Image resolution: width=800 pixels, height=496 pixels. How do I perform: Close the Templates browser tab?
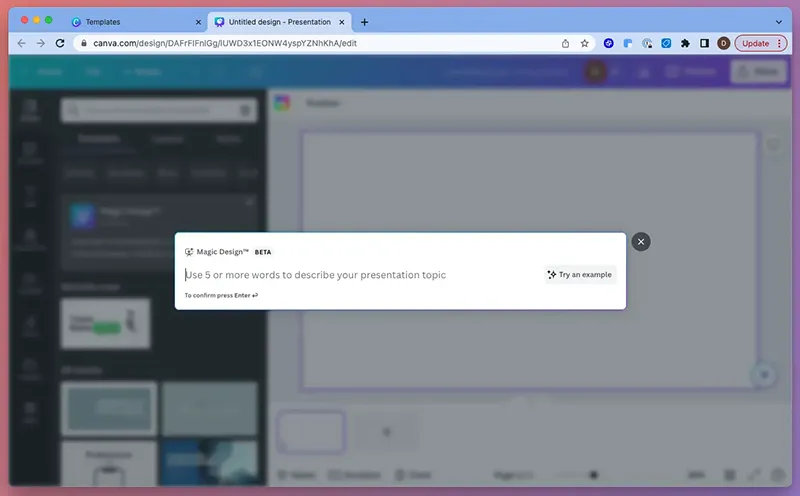click(x=198, y=21)
